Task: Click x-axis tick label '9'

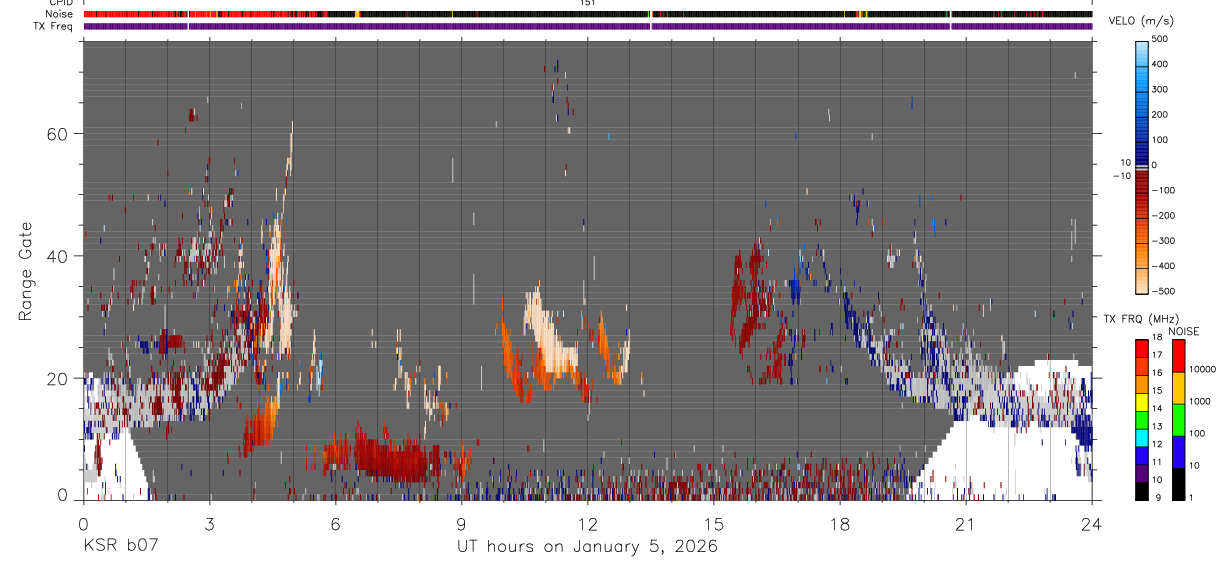Action: (461, 523)
